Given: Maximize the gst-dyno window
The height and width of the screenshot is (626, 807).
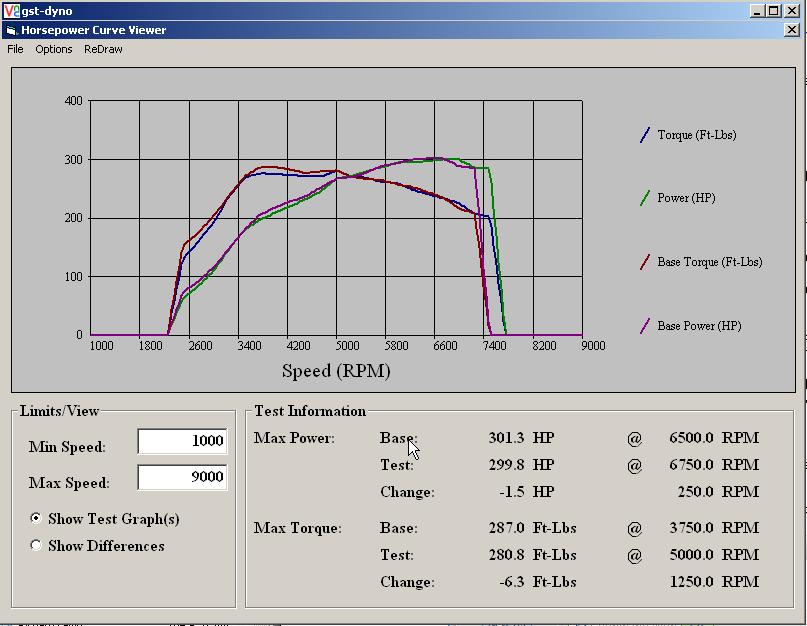Looking at the screenshot, I should click(x=776, y=11).
